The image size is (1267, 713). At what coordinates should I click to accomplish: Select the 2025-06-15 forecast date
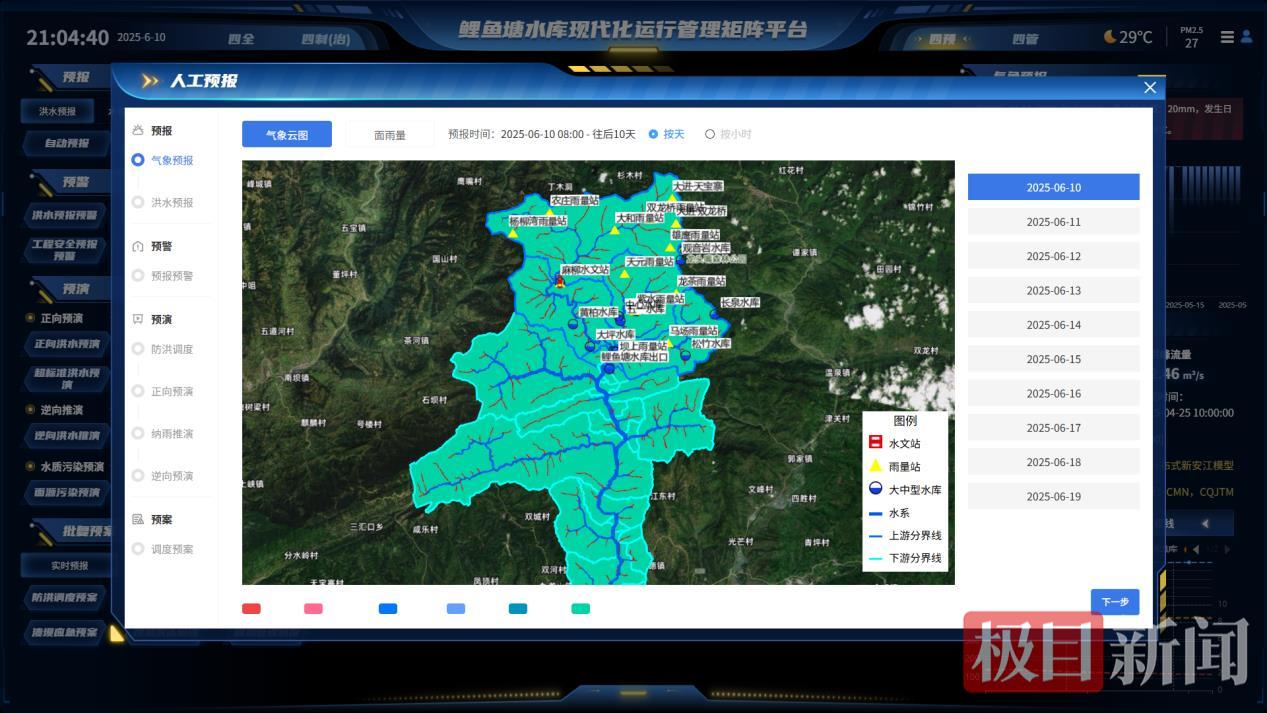pos(1052,359)
